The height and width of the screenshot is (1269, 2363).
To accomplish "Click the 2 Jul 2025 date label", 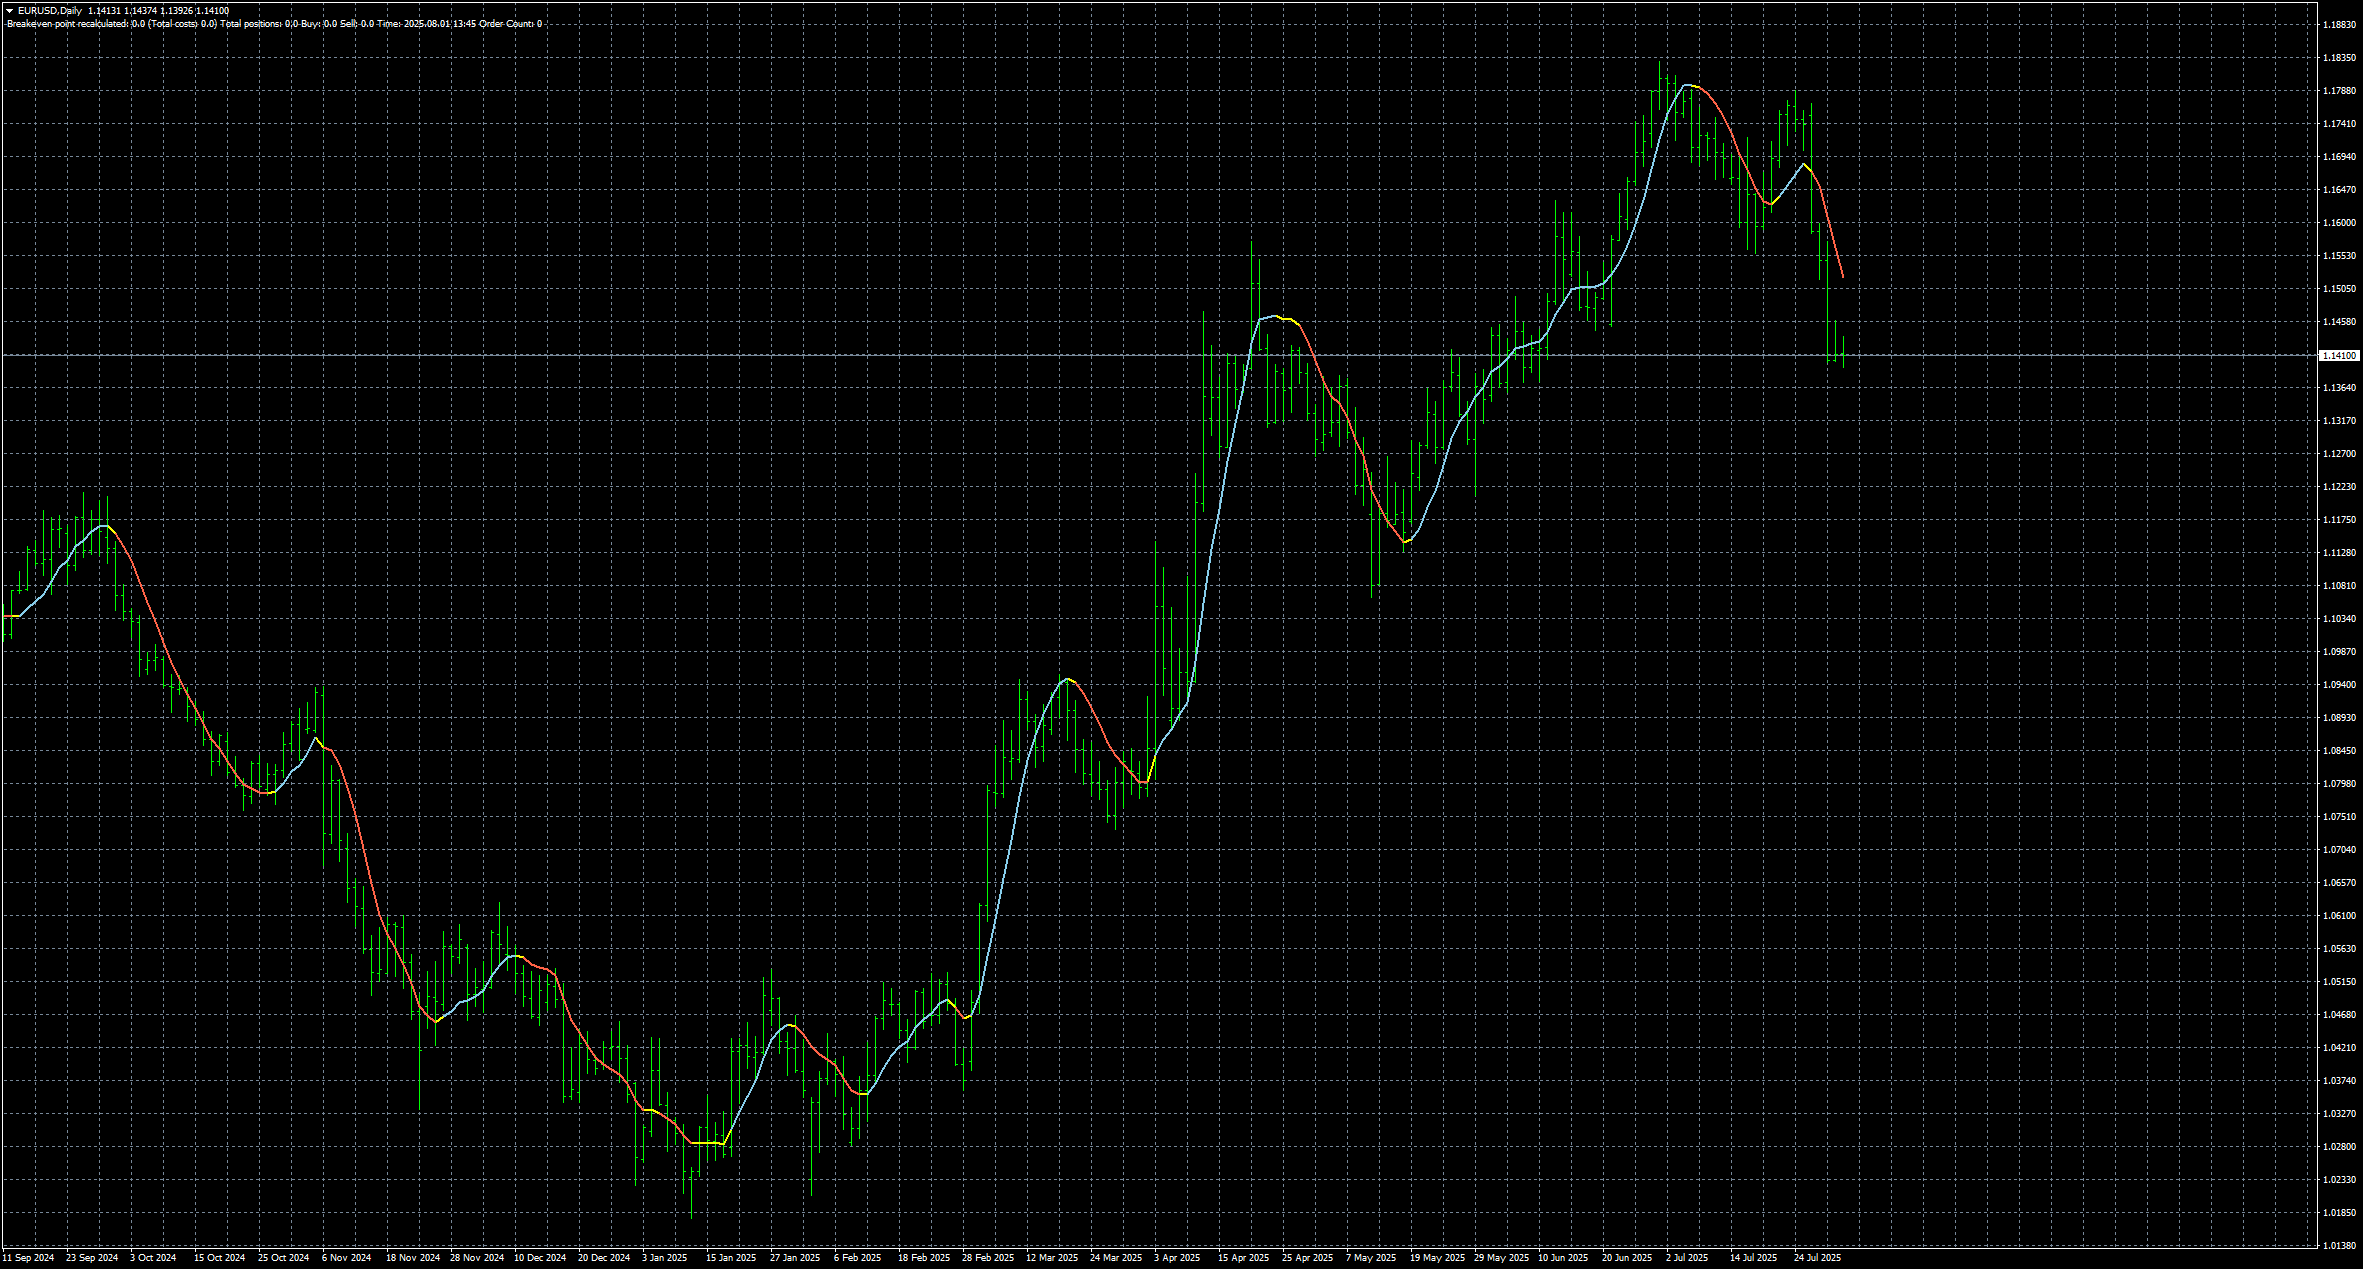I will pyautogui.click(x=1687, y=1258).
